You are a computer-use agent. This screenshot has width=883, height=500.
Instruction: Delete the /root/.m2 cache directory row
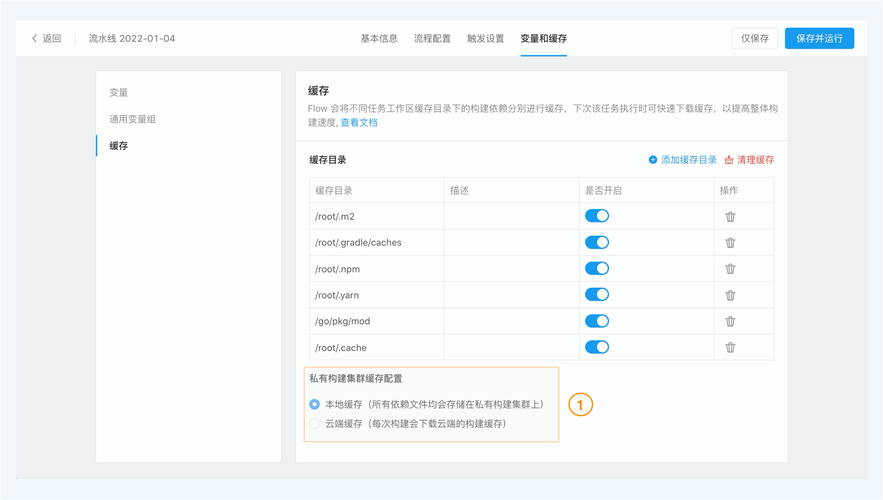pyautogui.click(x=730, y=217)
